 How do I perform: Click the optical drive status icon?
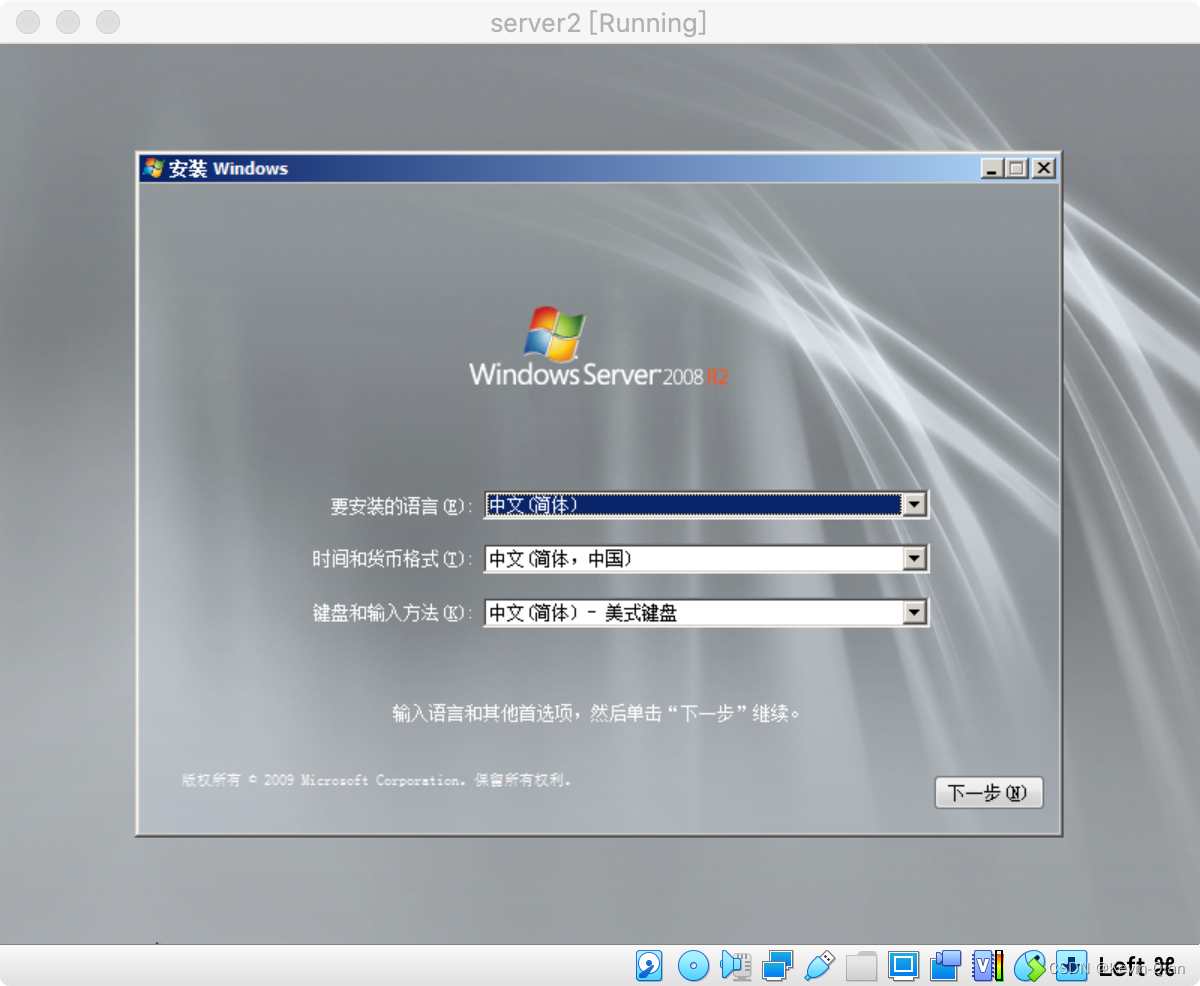coord(693,966)
